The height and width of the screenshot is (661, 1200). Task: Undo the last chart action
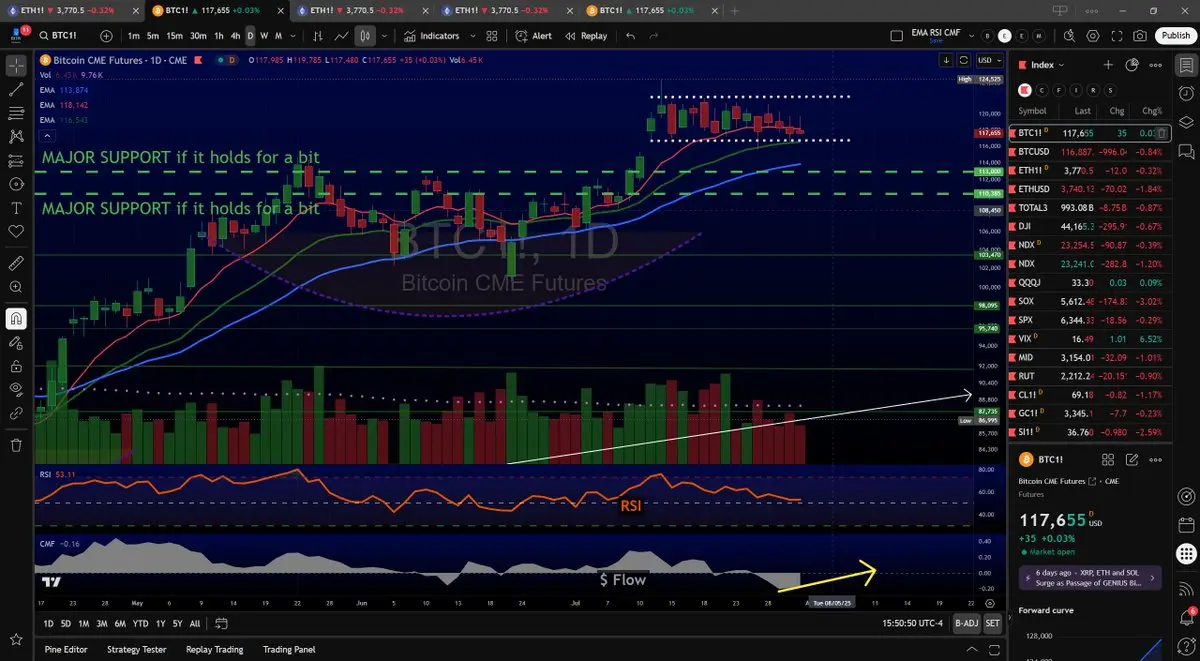click(630, 36)
